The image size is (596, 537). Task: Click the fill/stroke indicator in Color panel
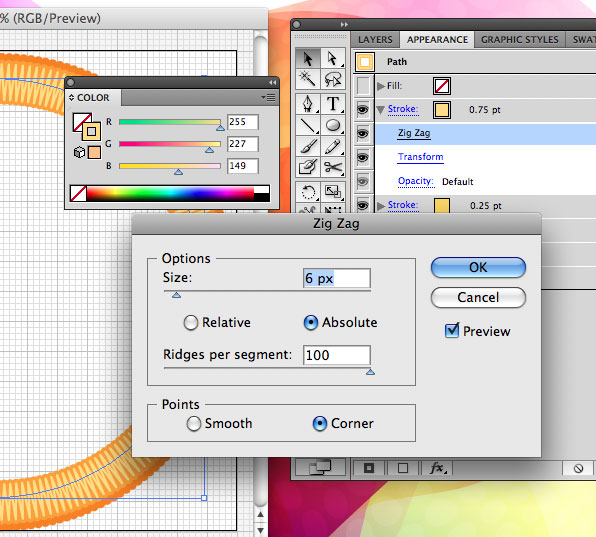coord(87,127)
